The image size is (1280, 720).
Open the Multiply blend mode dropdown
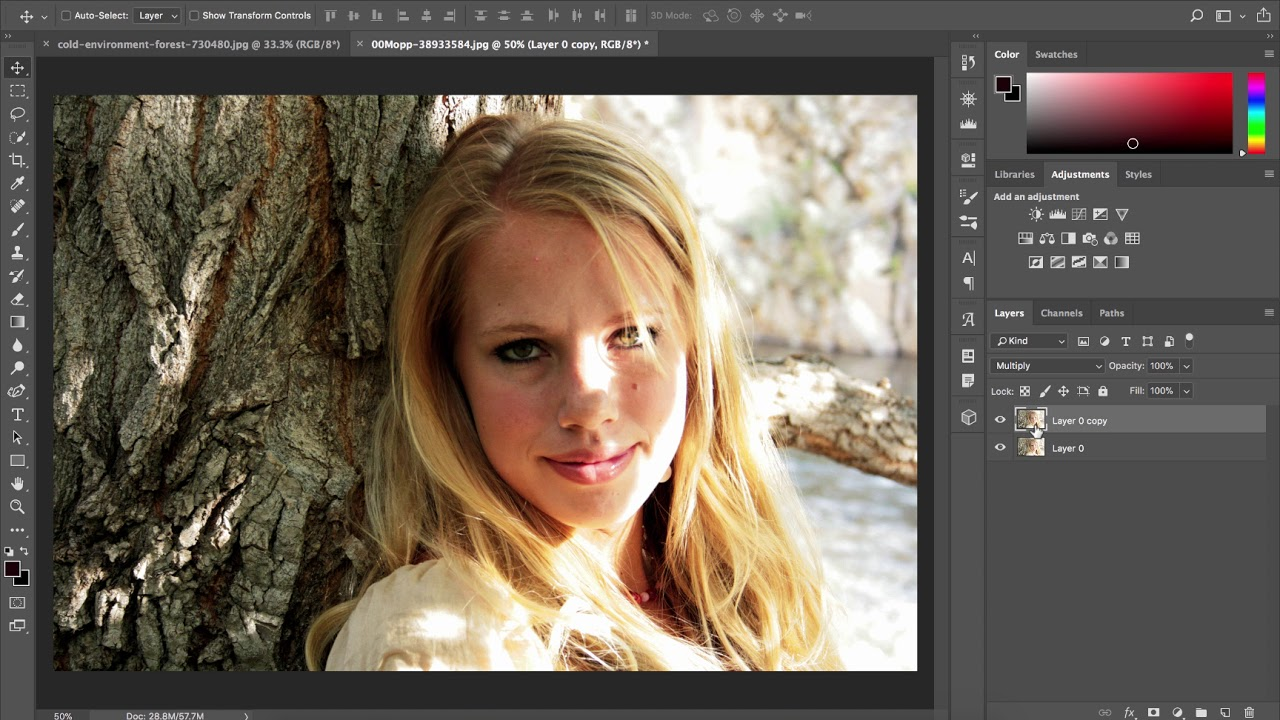coord(1046,365)
